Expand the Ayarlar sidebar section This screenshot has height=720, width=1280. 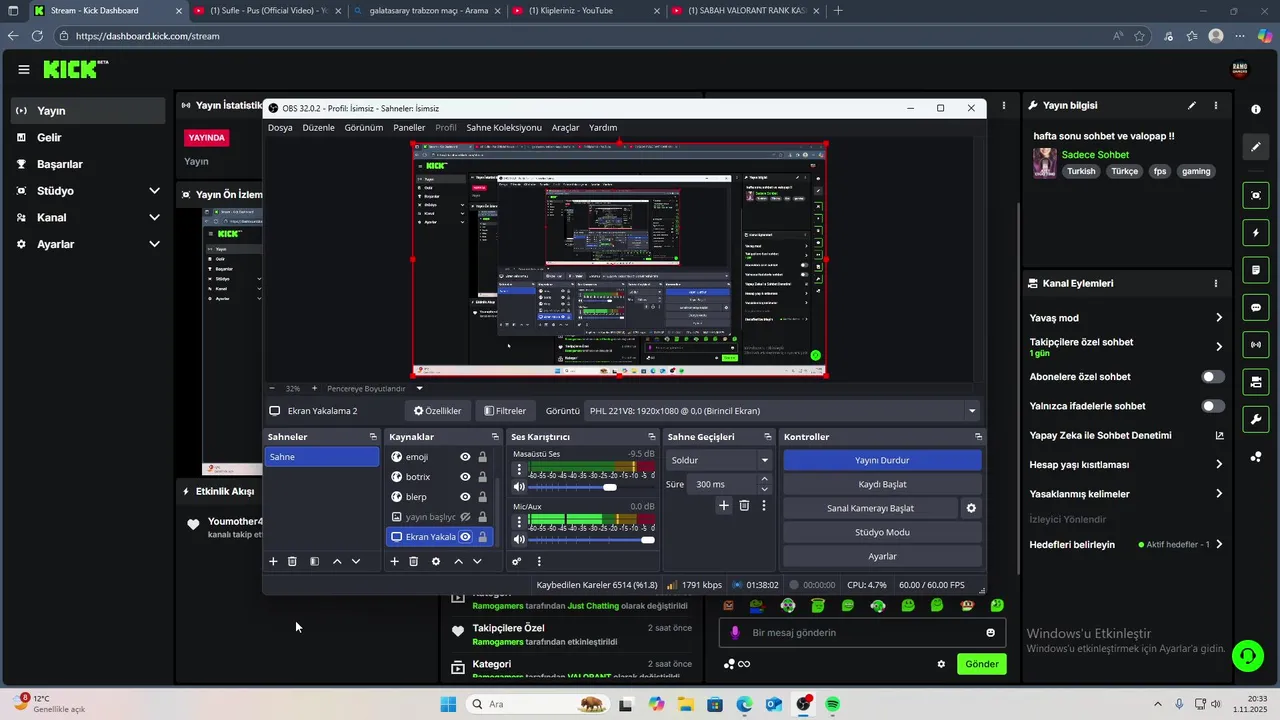[154, 244]
